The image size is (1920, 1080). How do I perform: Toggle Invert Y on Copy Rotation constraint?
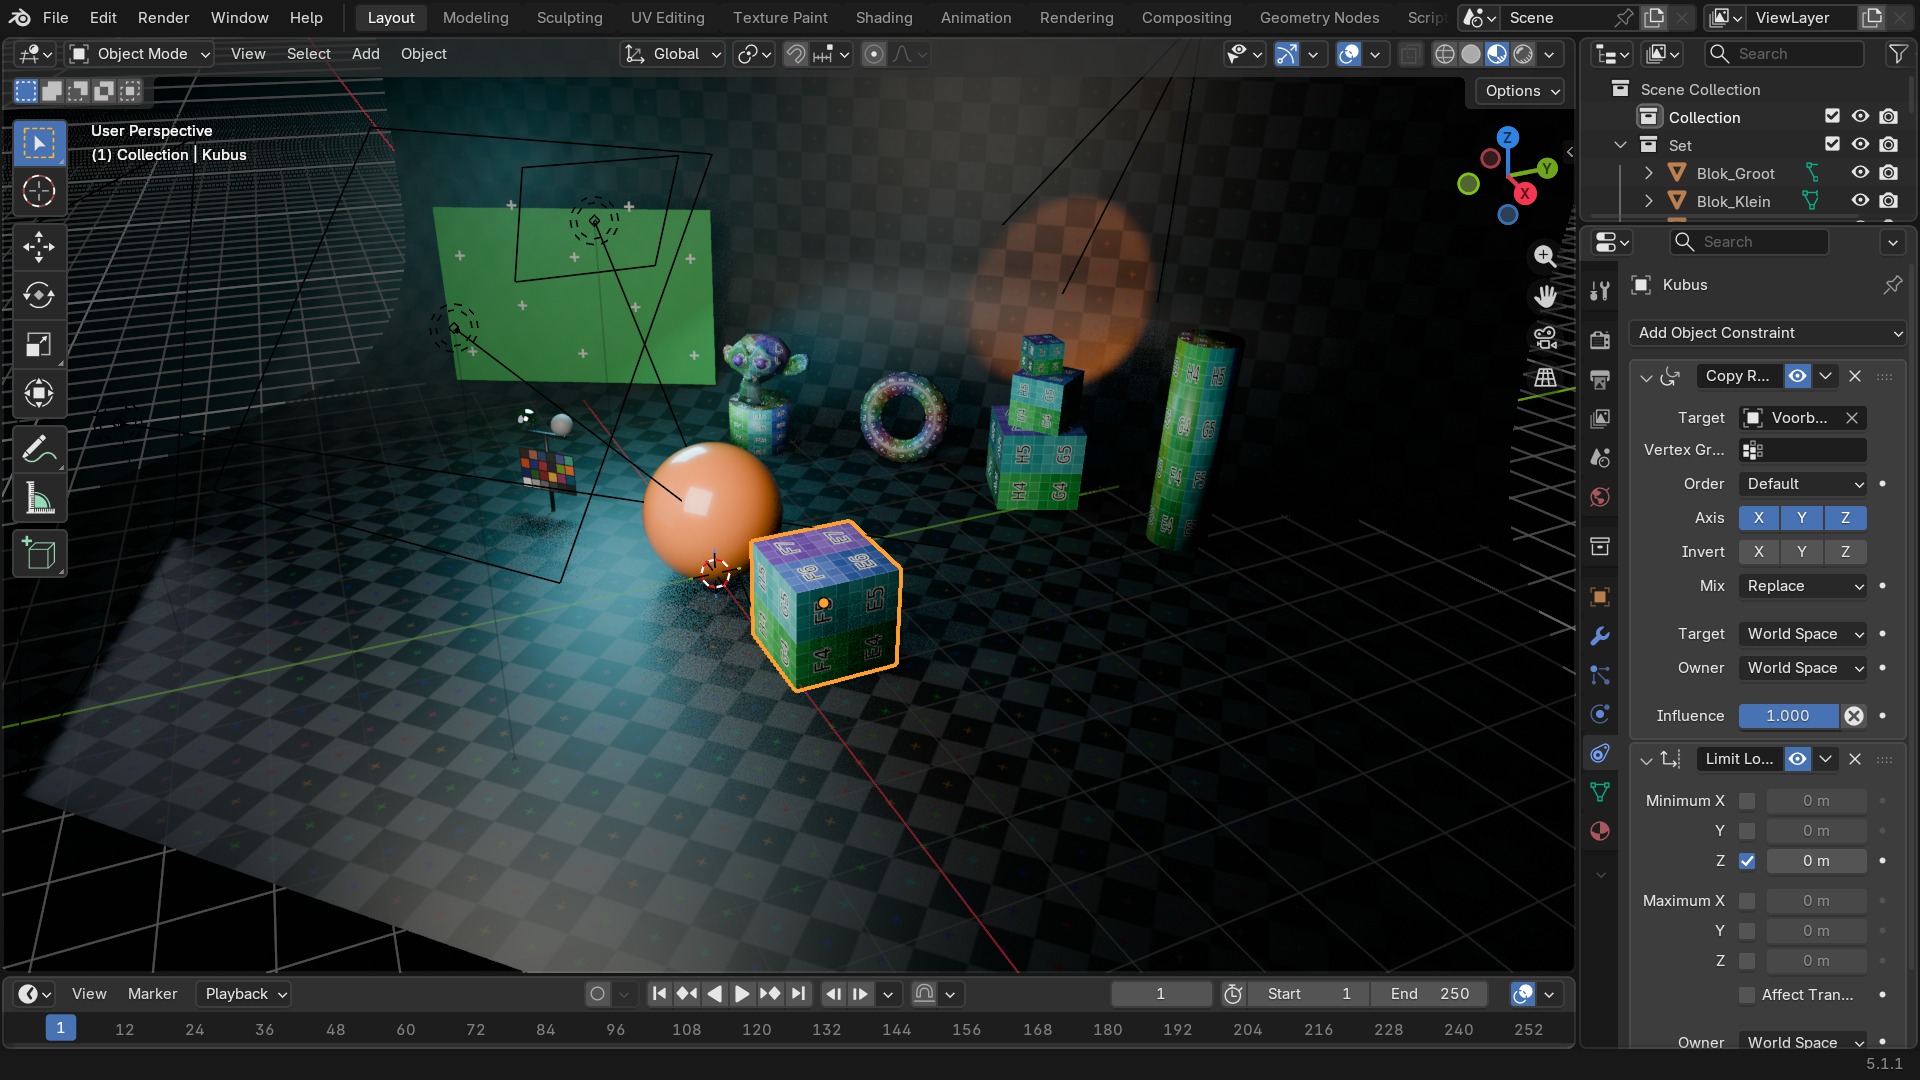1802,552
